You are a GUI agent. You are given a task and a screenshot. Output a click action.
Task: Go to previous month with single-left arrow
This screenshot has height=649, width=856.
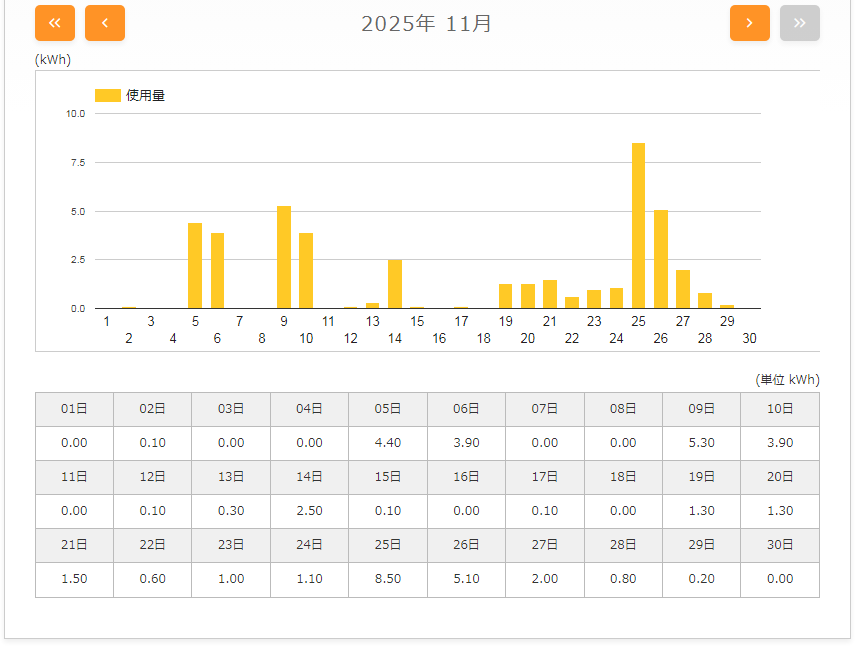(x=105, y=23)
